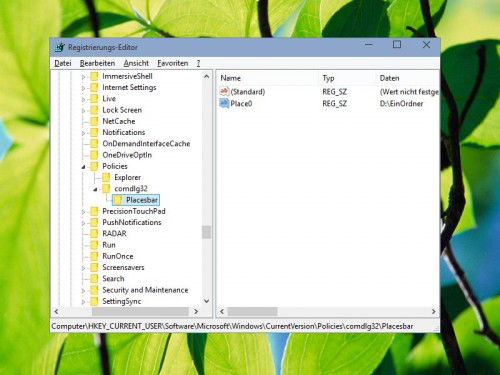
Task: Click the Lock Screen folder icon
Action: pos(94,110)
